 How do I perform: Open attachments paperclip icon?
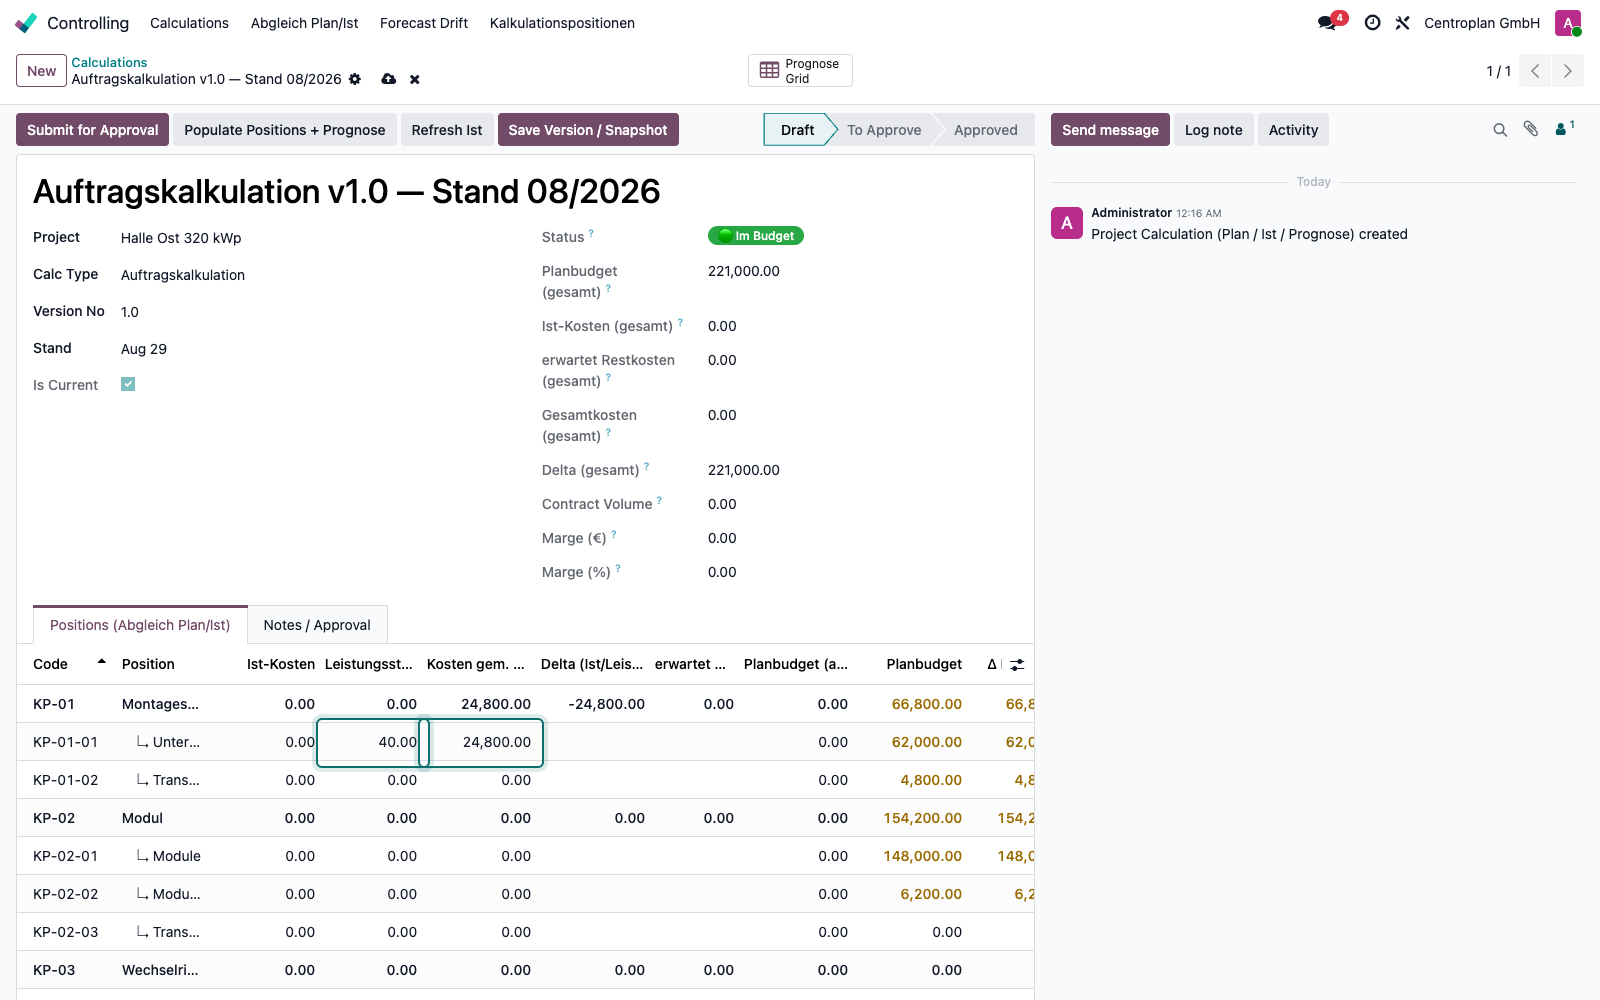[x=1531, y=129]
